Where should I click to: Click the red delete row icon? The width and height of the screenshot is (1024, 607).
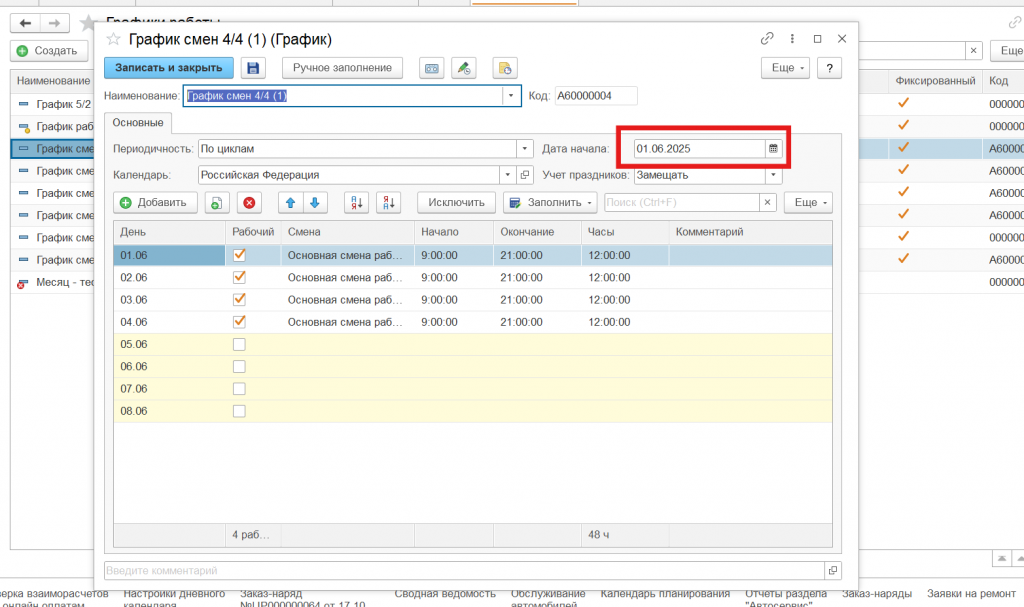pos(249,202)
